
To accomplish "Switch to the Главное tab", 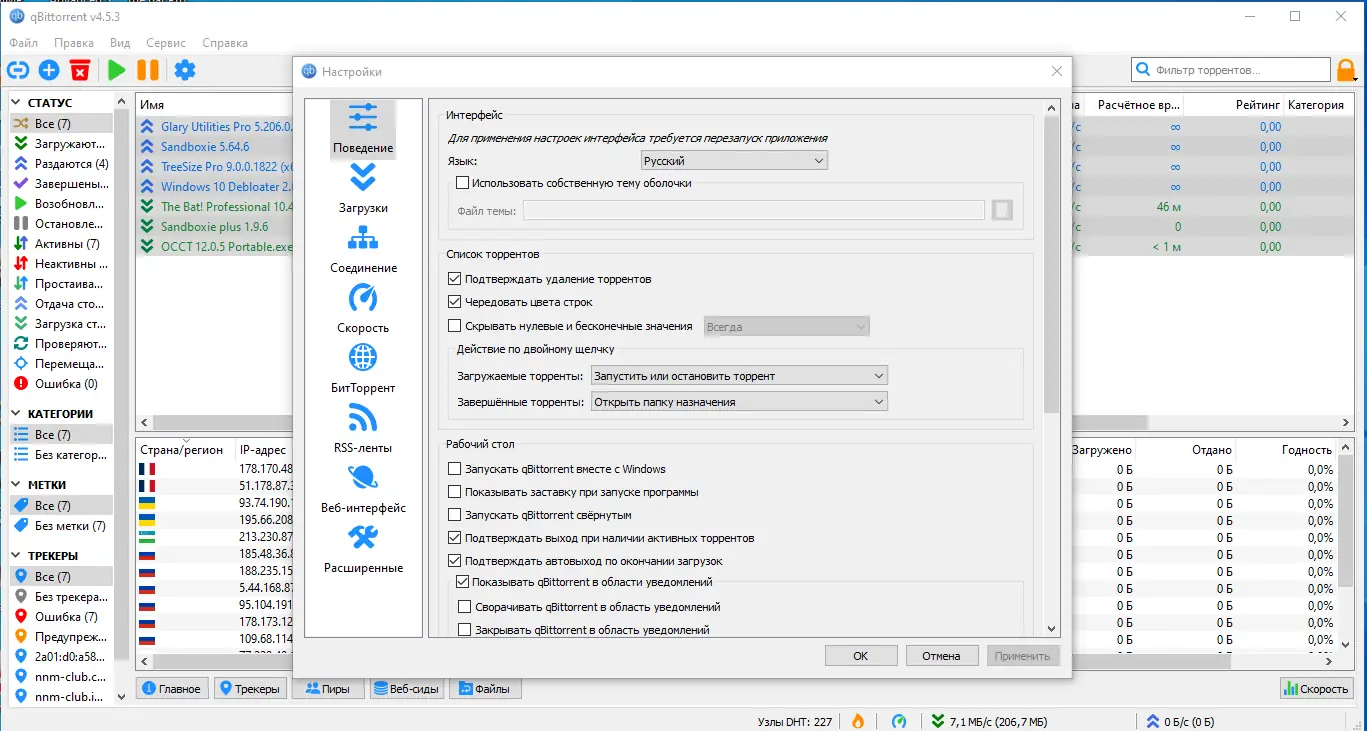I will pos(172,689).
